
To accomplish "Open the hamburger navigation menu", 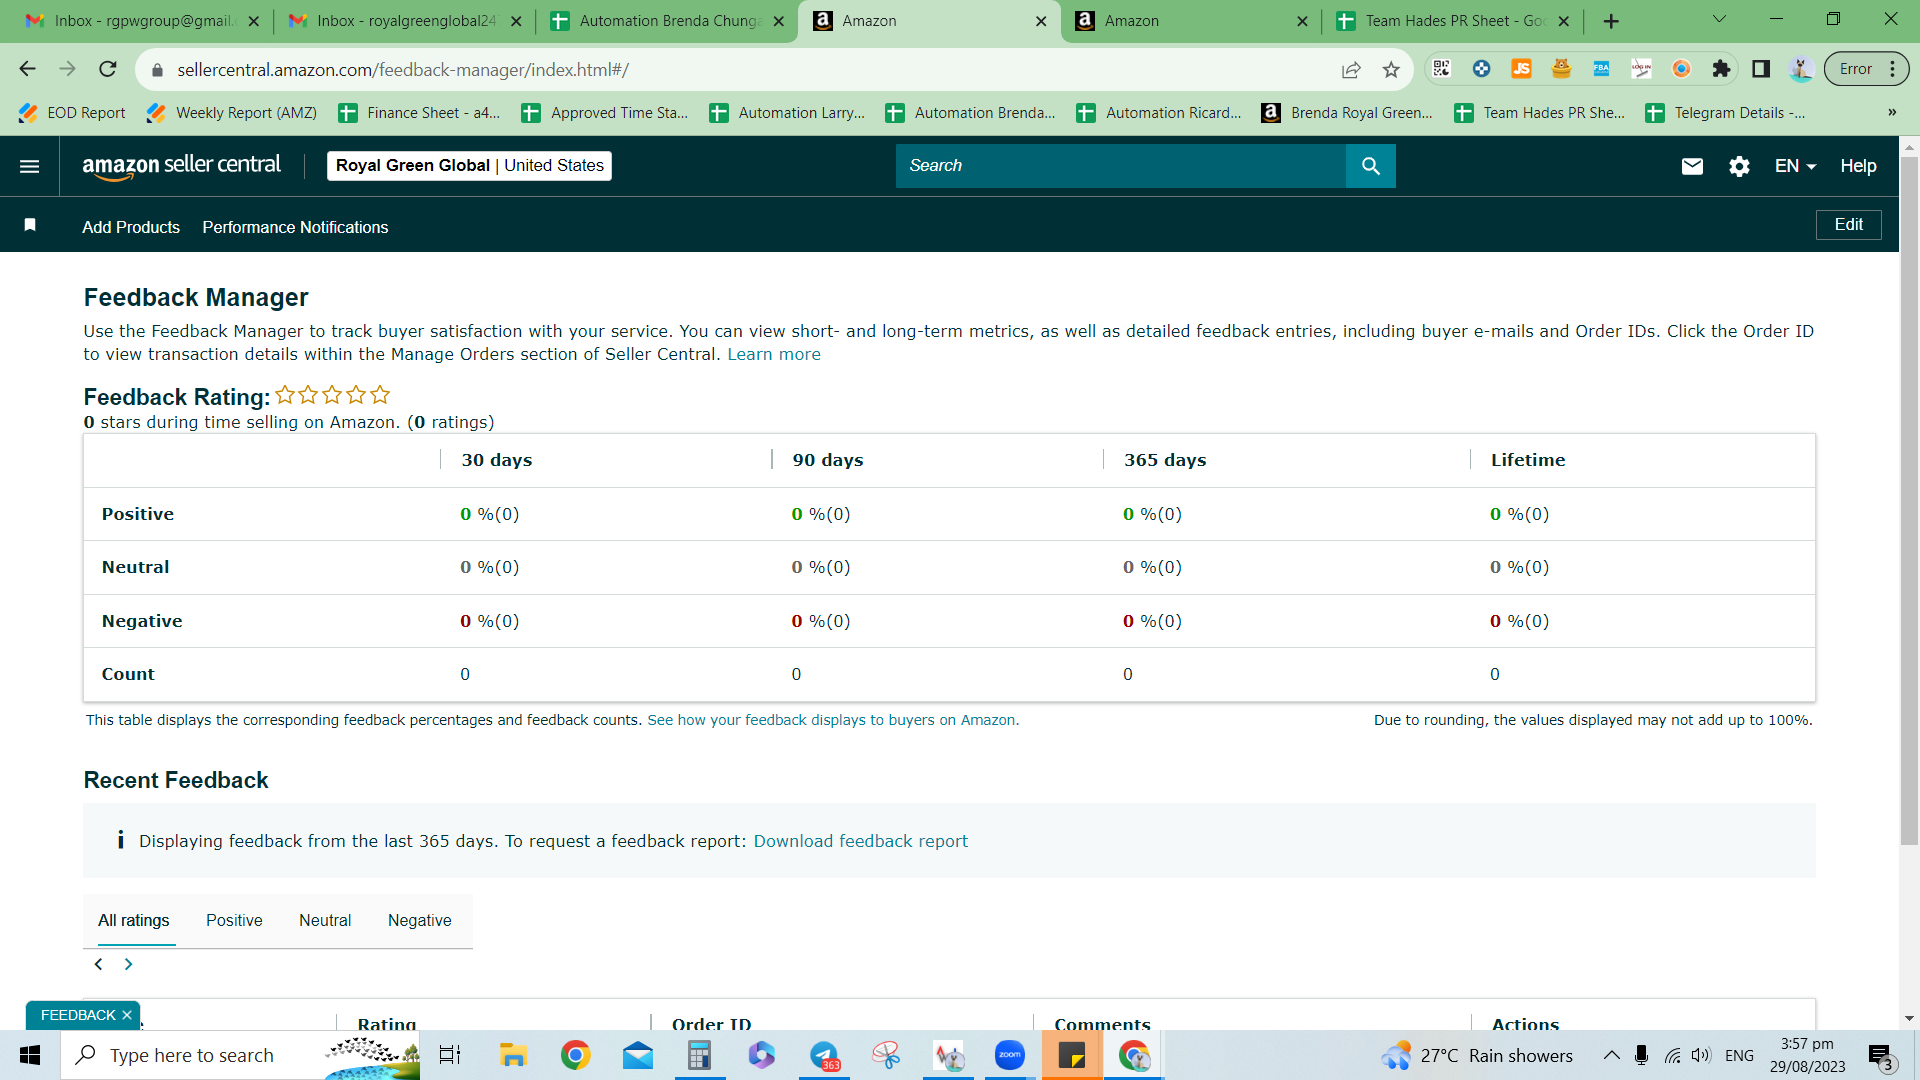I will (30, 166).
